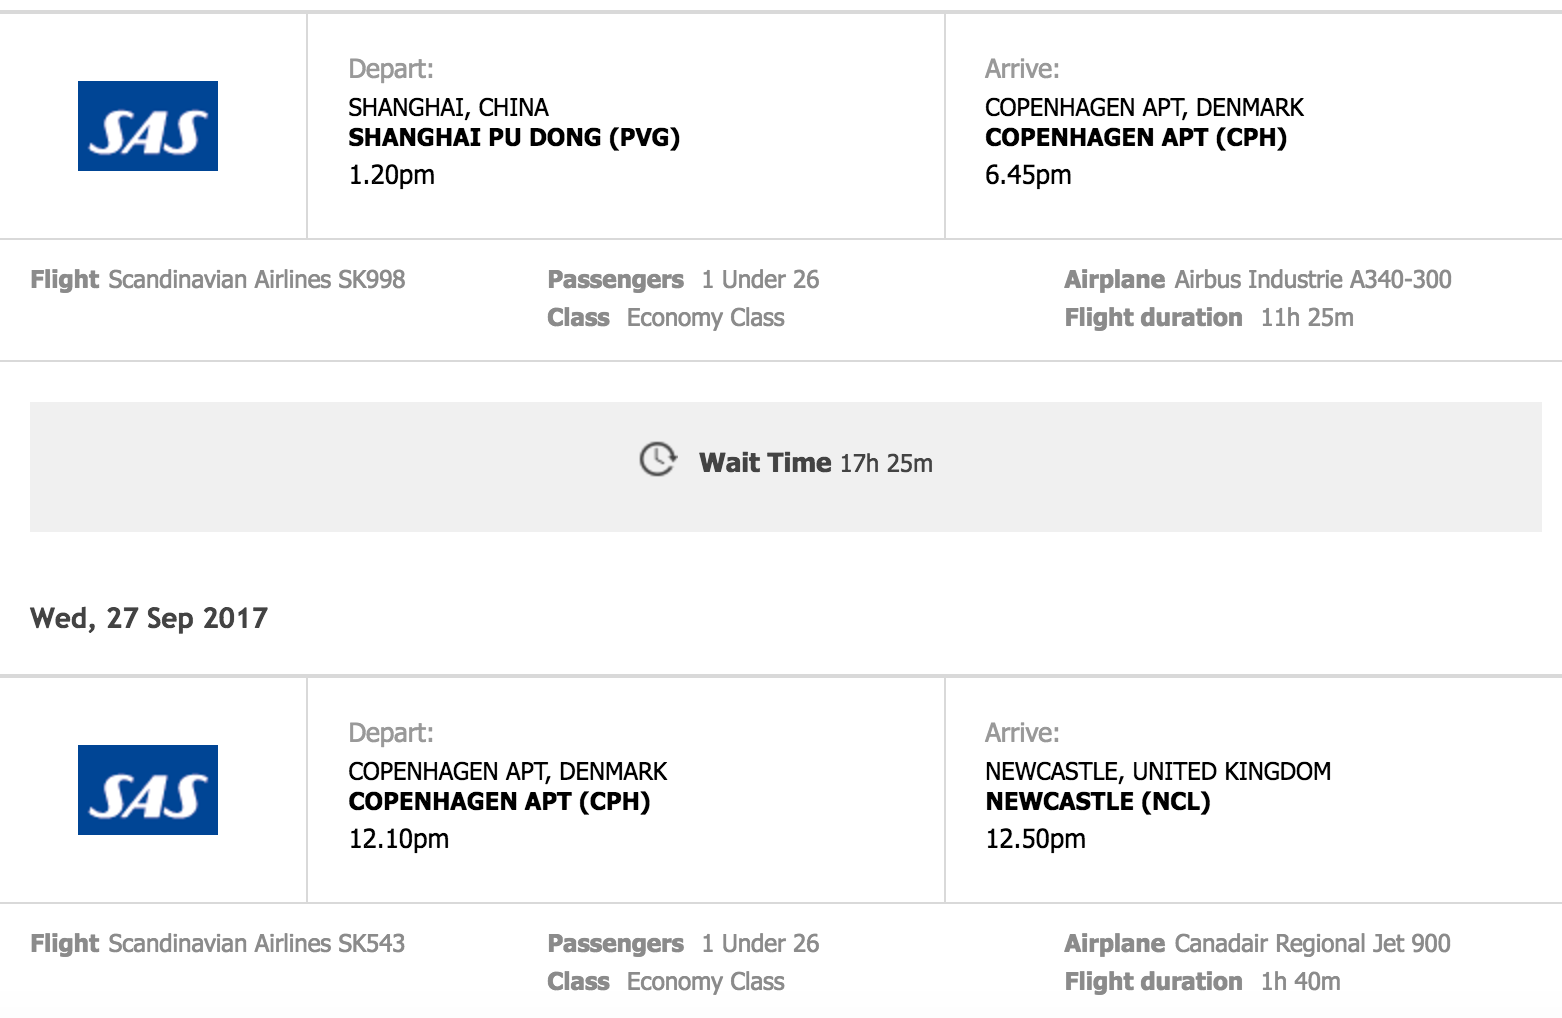The height and width of the screenshot is (1018, 1562).
Task: Click the Canadair Regional Jet 900 airplane text
Action: pos(1312,944)
